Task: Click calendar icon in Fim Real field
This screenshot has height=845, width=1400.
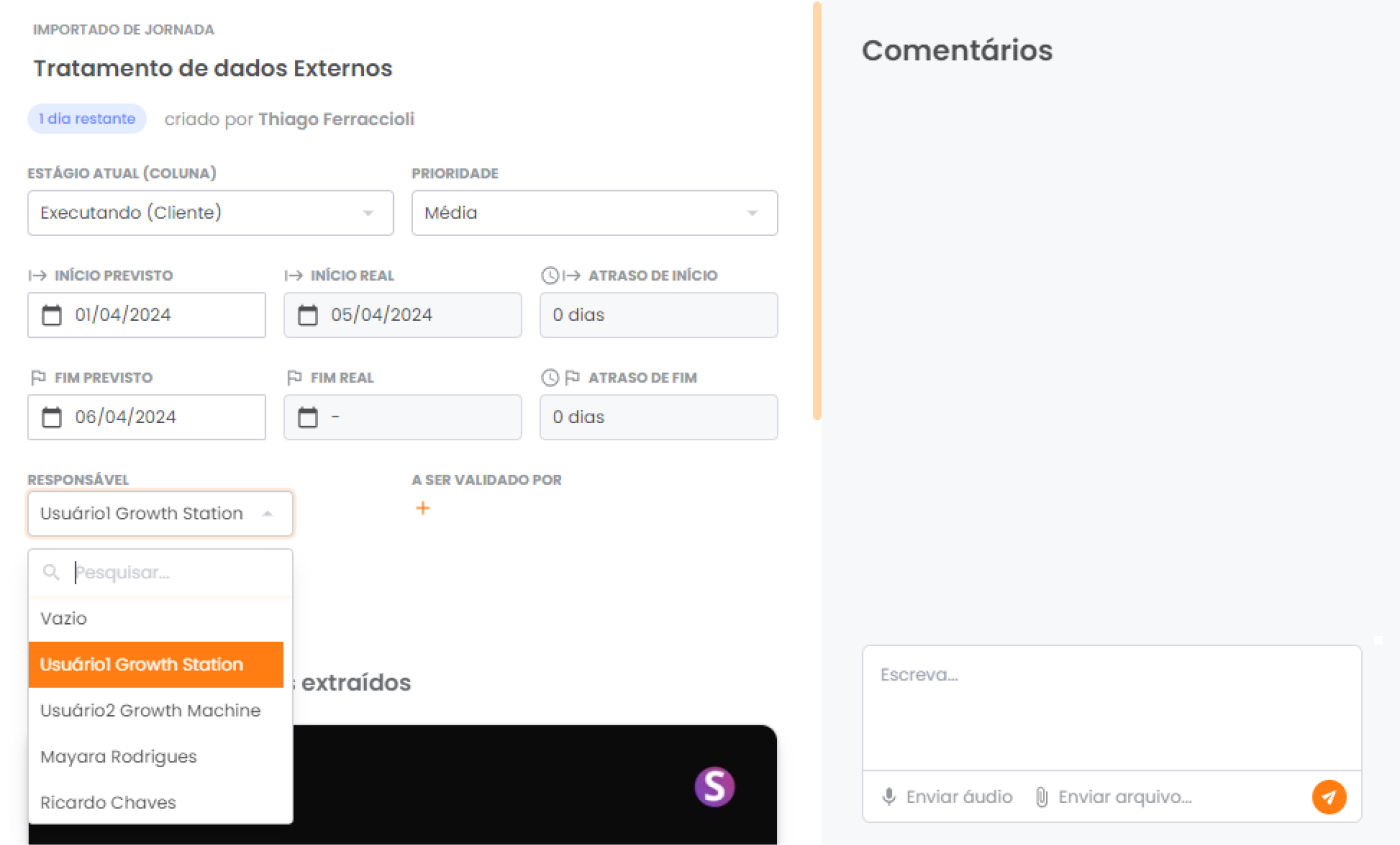Action: pos(308,417)
